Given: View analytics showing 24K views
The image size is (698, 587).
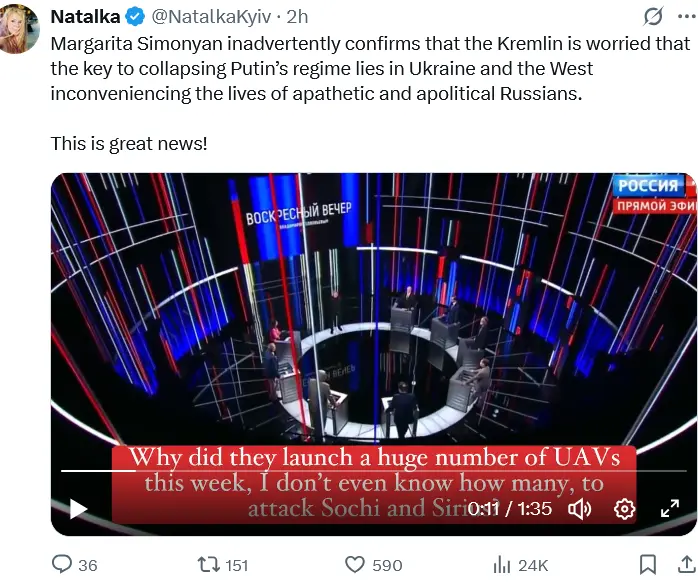Looking at the screenshot, I should [x=502, y=565].
